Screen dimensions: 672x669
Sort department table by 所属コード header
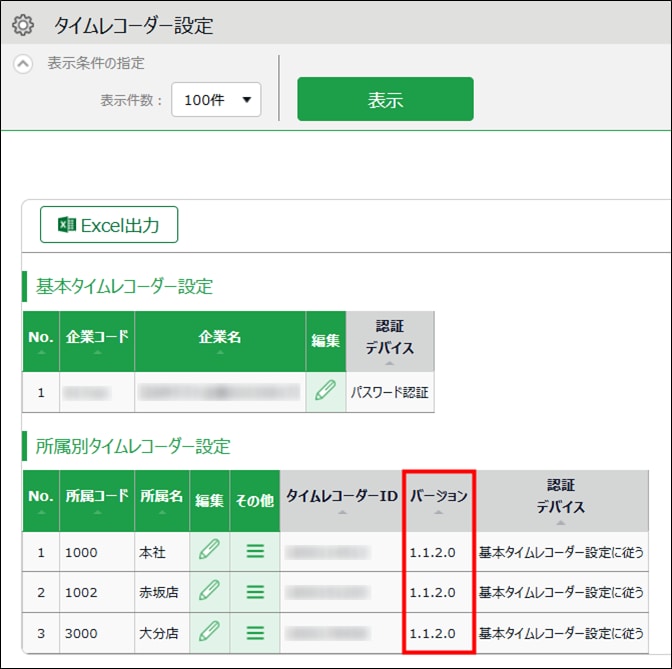[x=97, y=501]
